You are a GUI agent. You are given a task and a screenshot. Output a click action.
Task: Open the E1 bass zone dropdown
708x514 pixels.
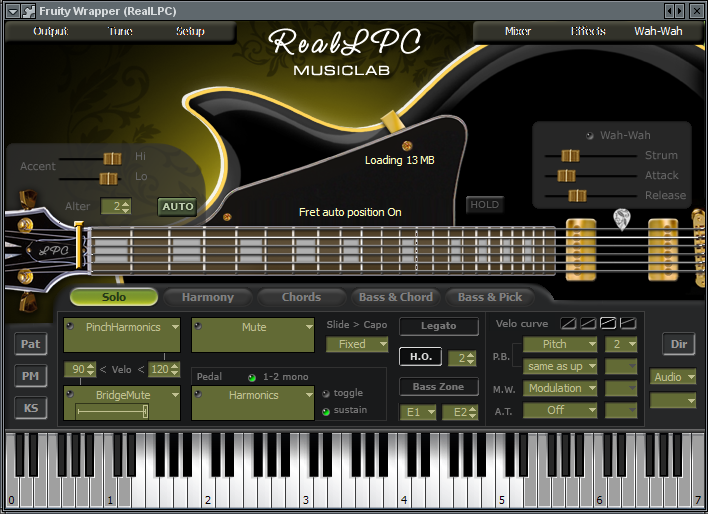tap(418, 412)
